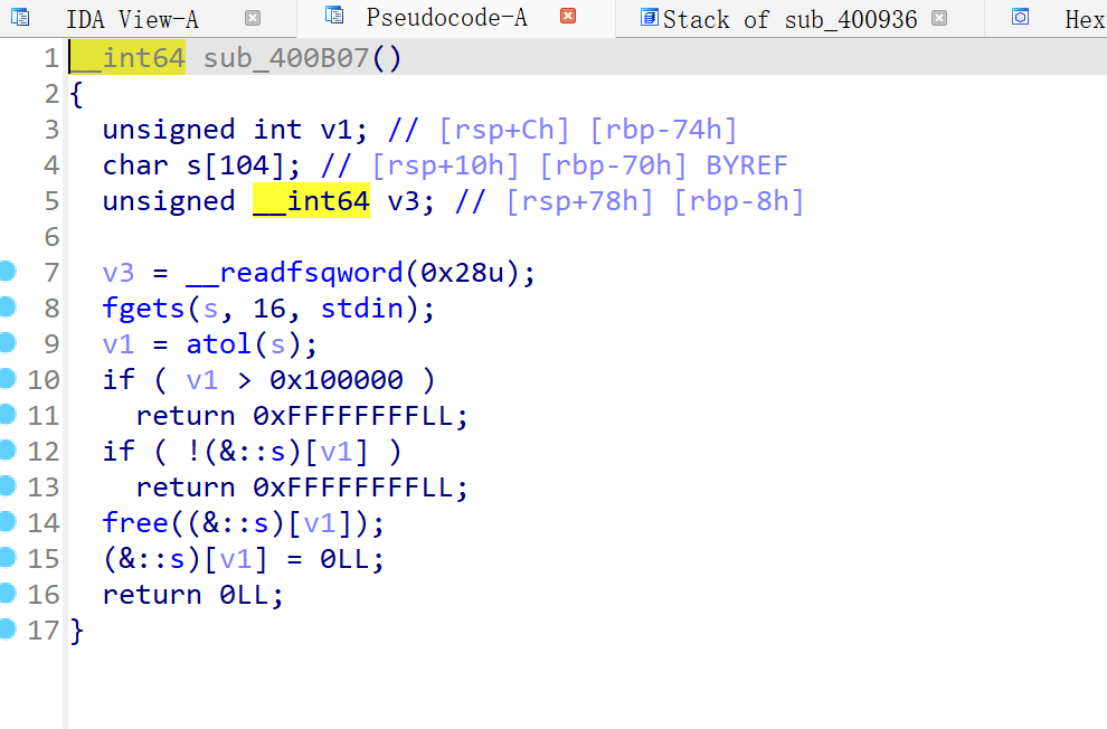Image resolution: width=1107 pixels, height=729 pixels.
Task: Click the Stack of sub_400936 tab icon
Action: [649, 17]
